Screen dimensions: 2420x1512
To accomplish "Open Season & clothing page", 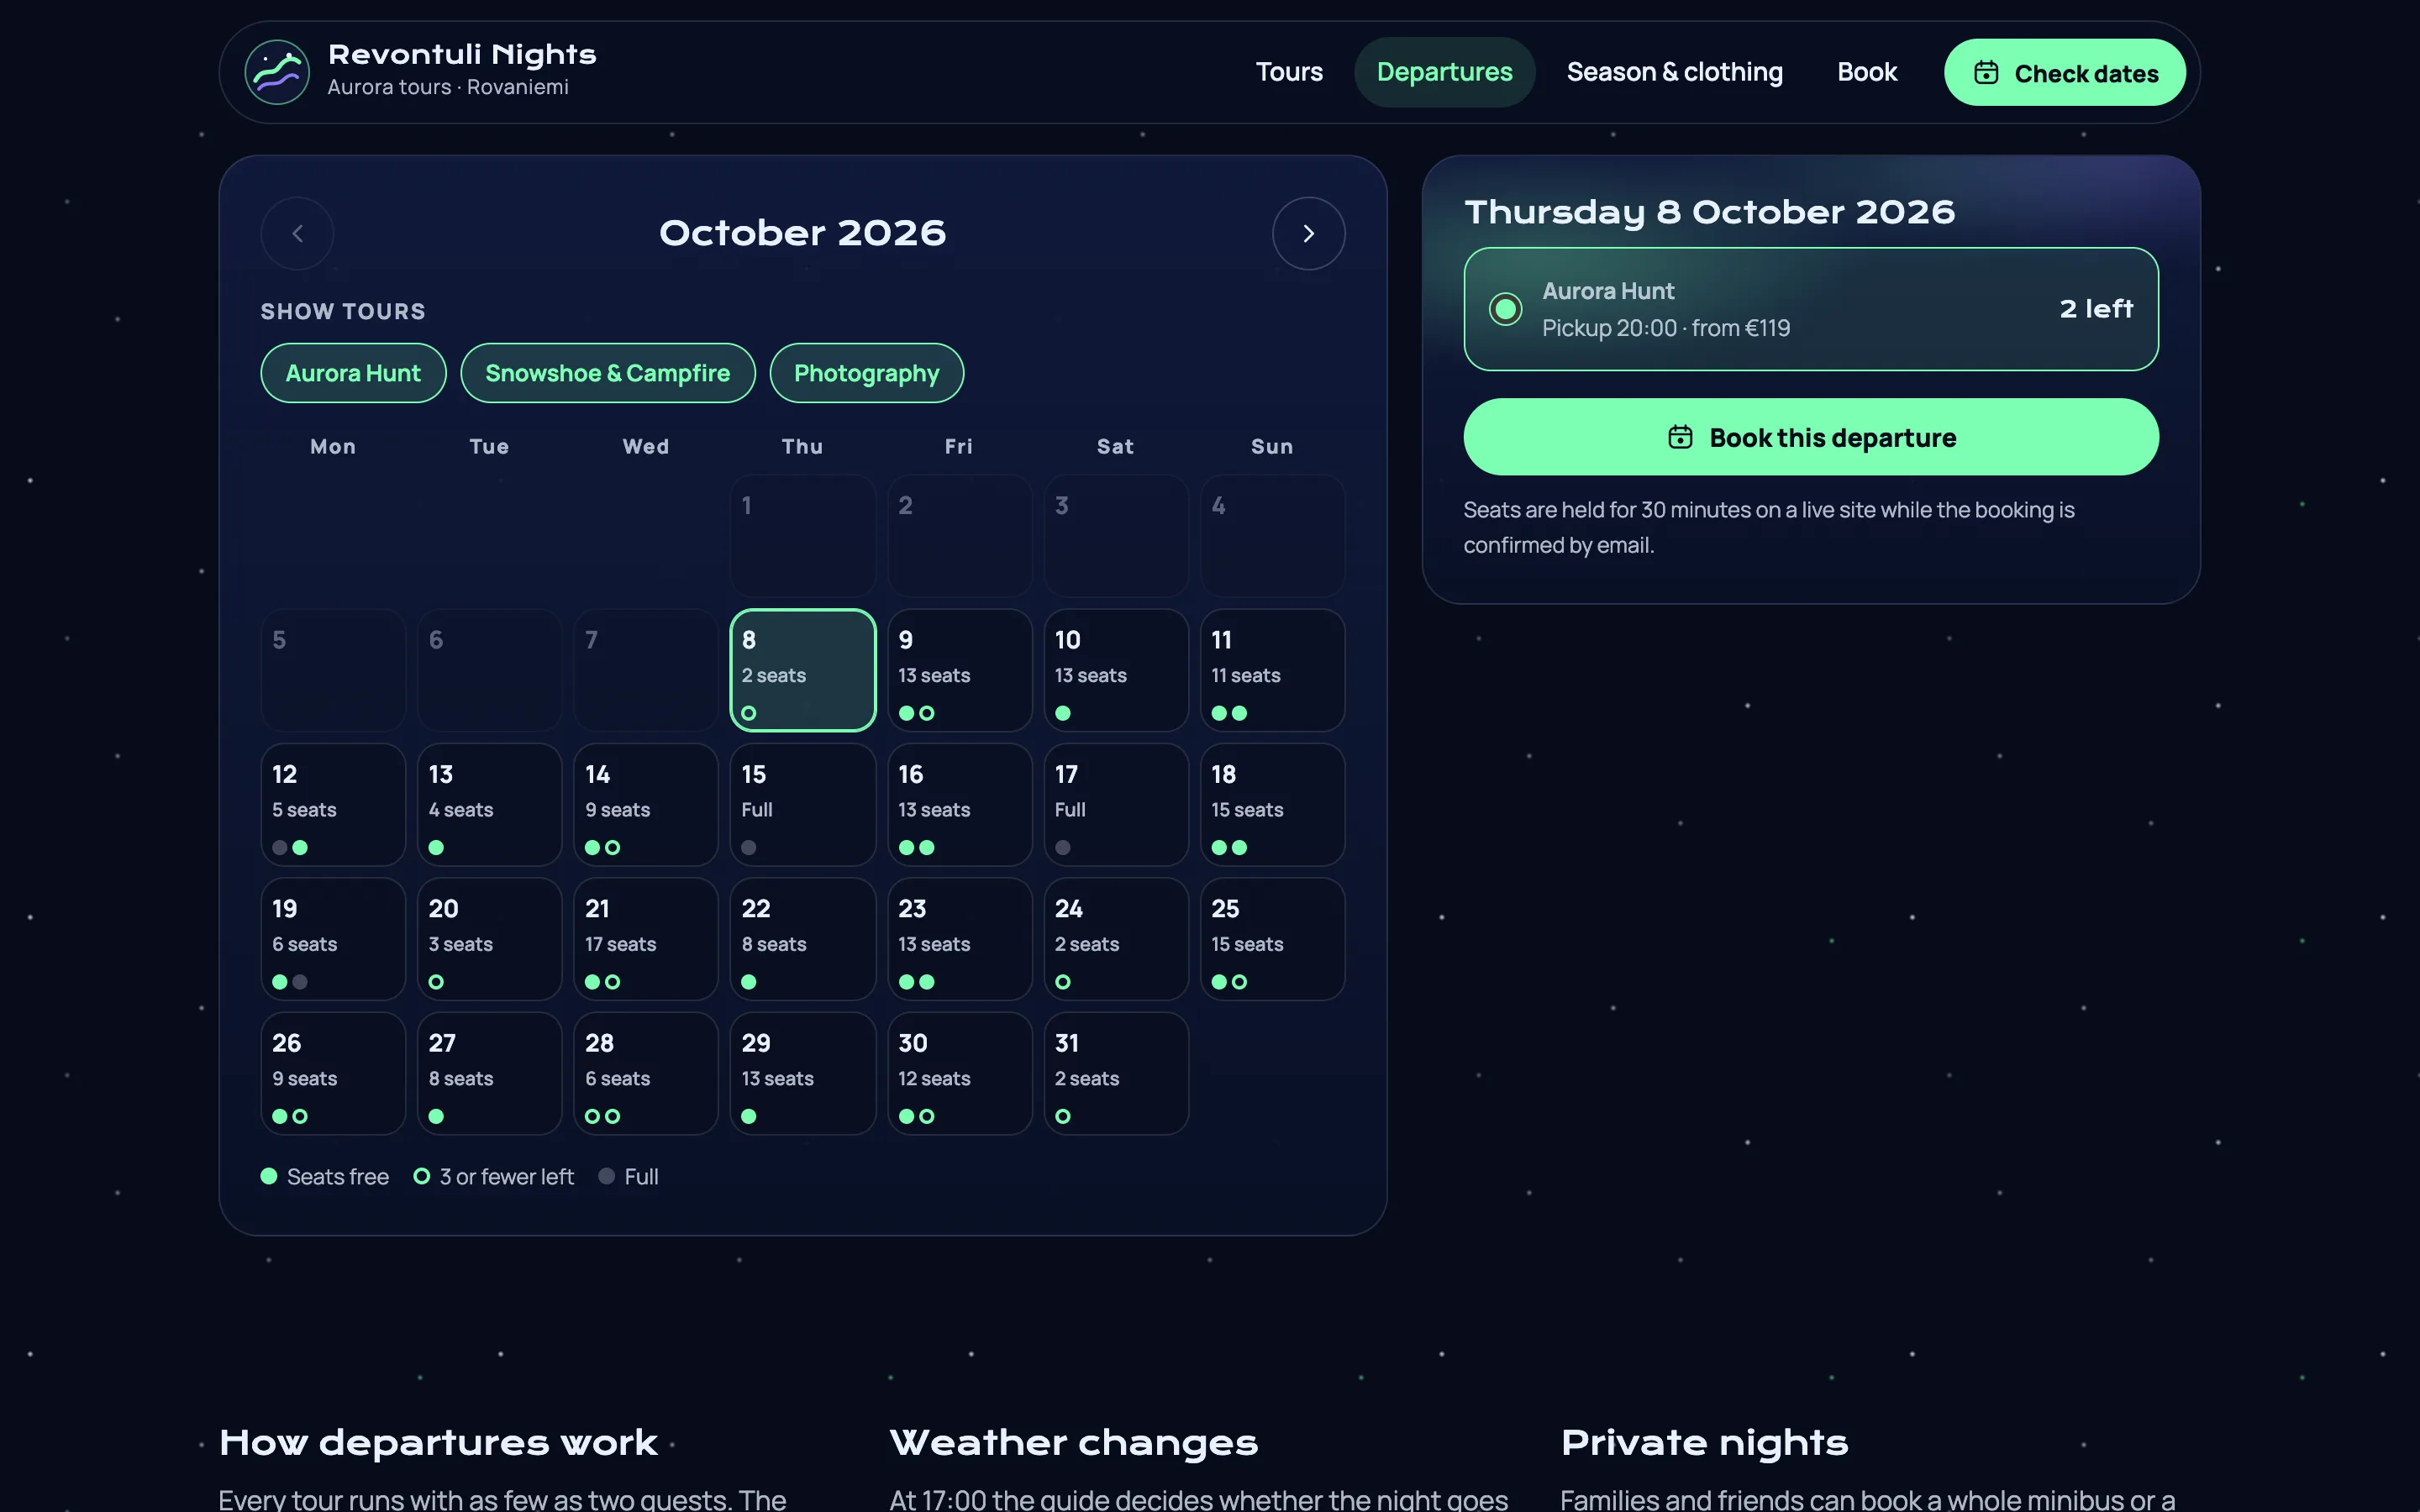I will click(1674, 72).
